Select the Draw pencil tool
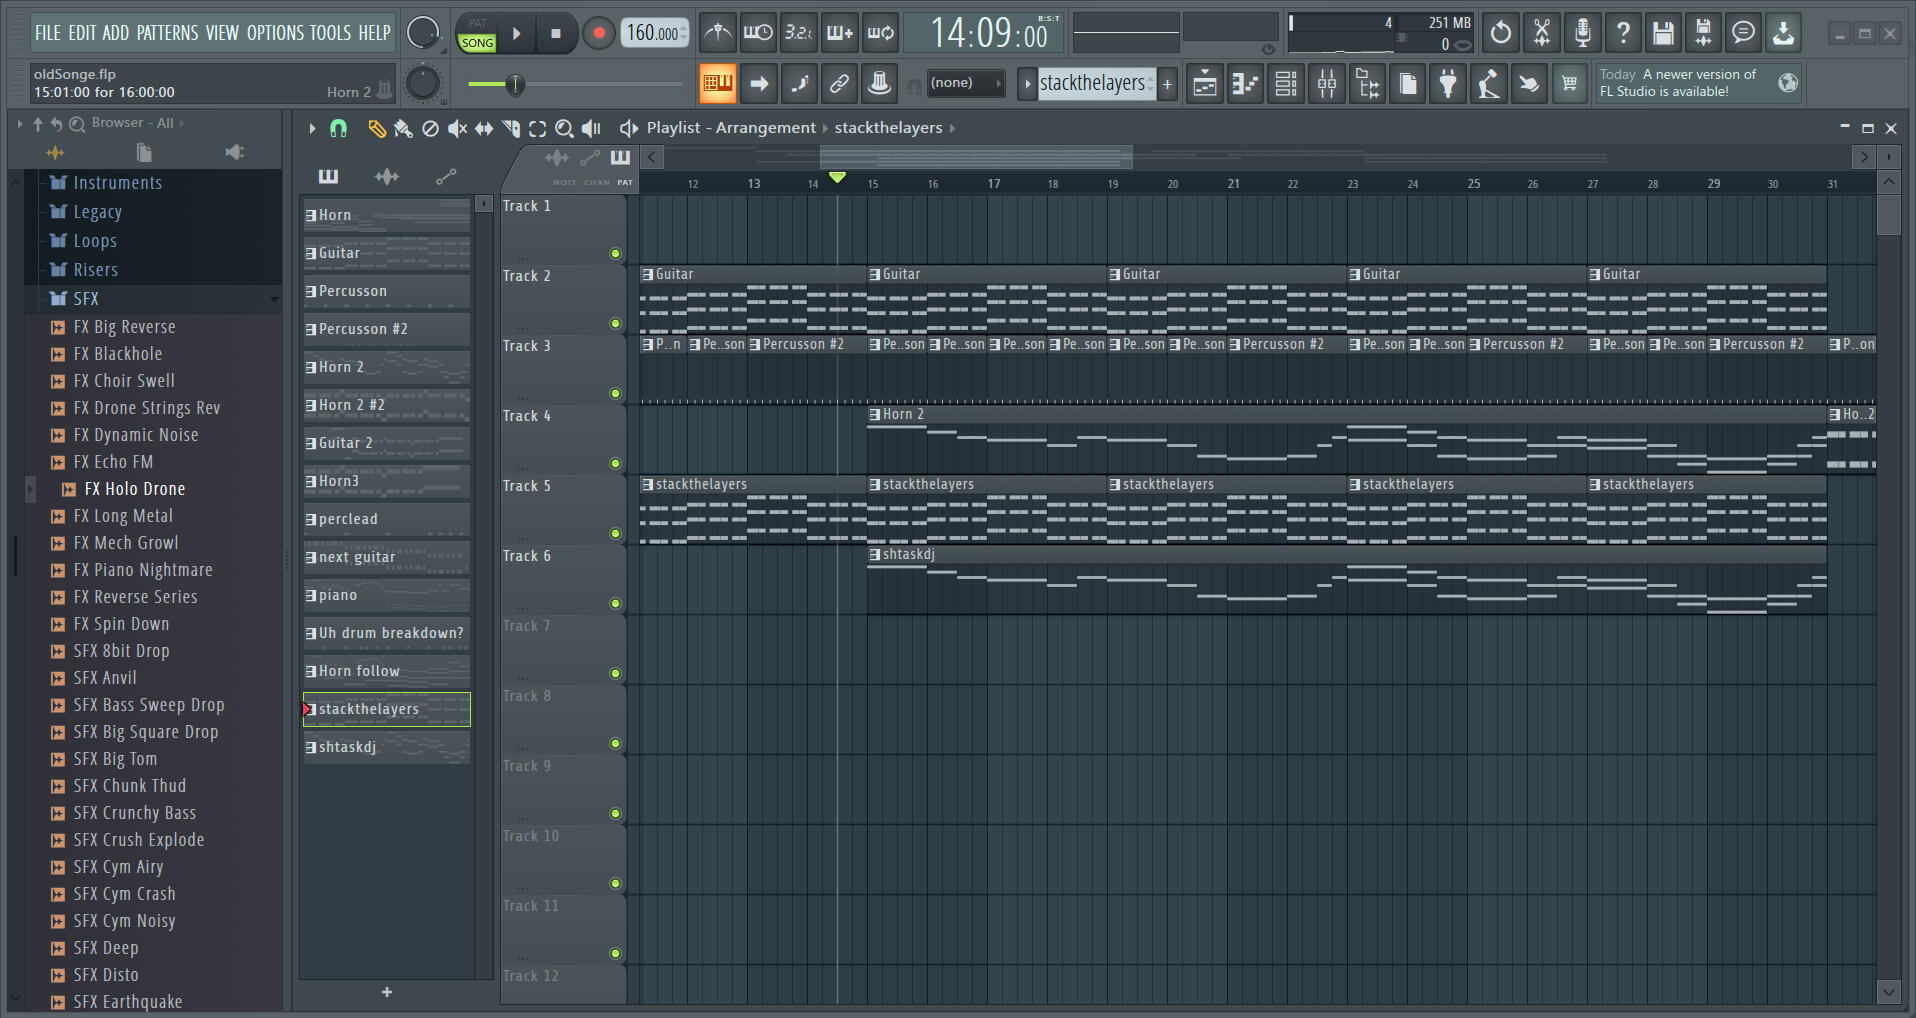 376,128
